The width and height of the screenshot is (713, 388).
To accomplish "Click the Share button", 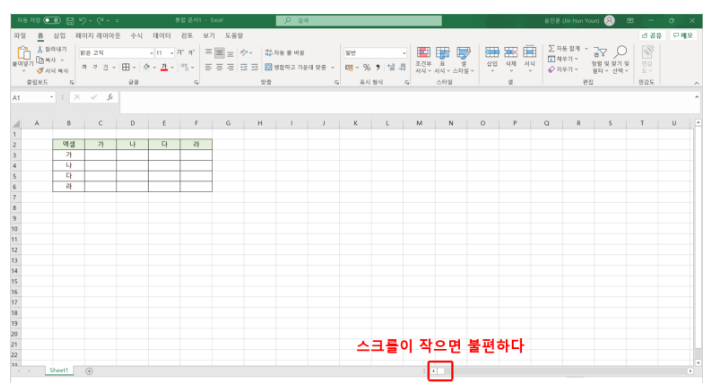I will (652, 35).
